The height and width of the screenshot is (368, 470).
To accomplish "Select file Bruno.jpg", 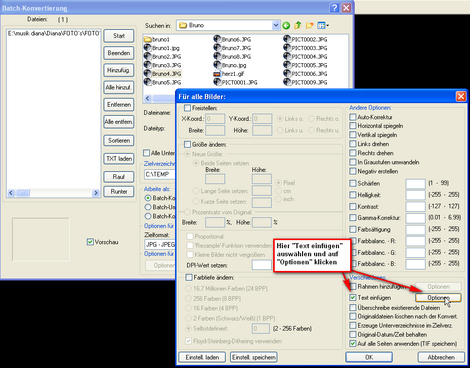I will tap(230, 65).
